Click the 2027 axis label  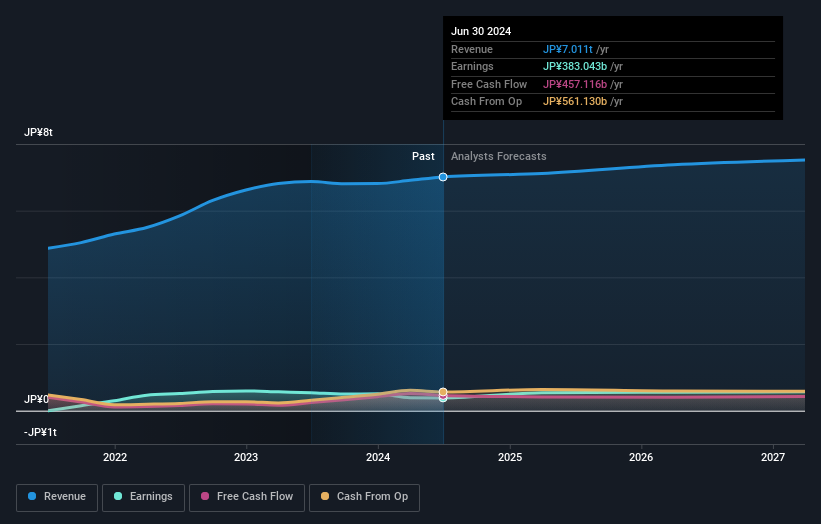tap(773, 457)
